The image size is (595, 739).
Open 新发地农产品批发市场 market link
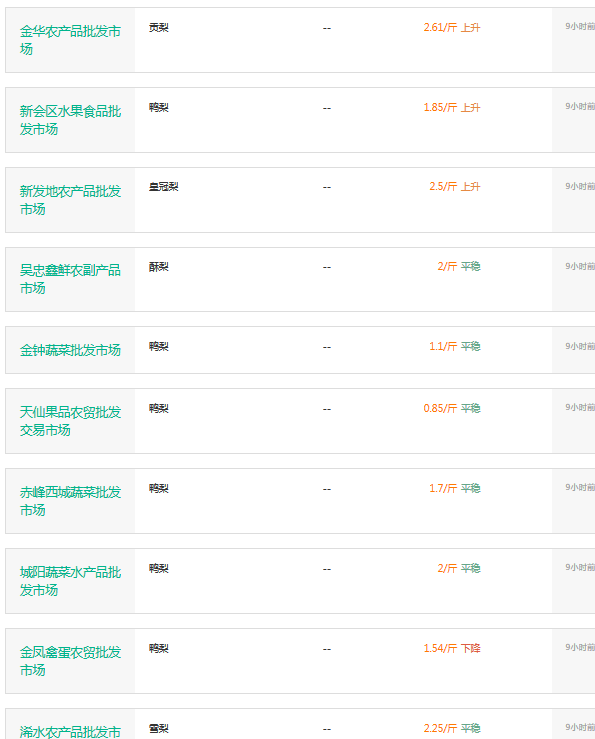[x=70, y=200]
